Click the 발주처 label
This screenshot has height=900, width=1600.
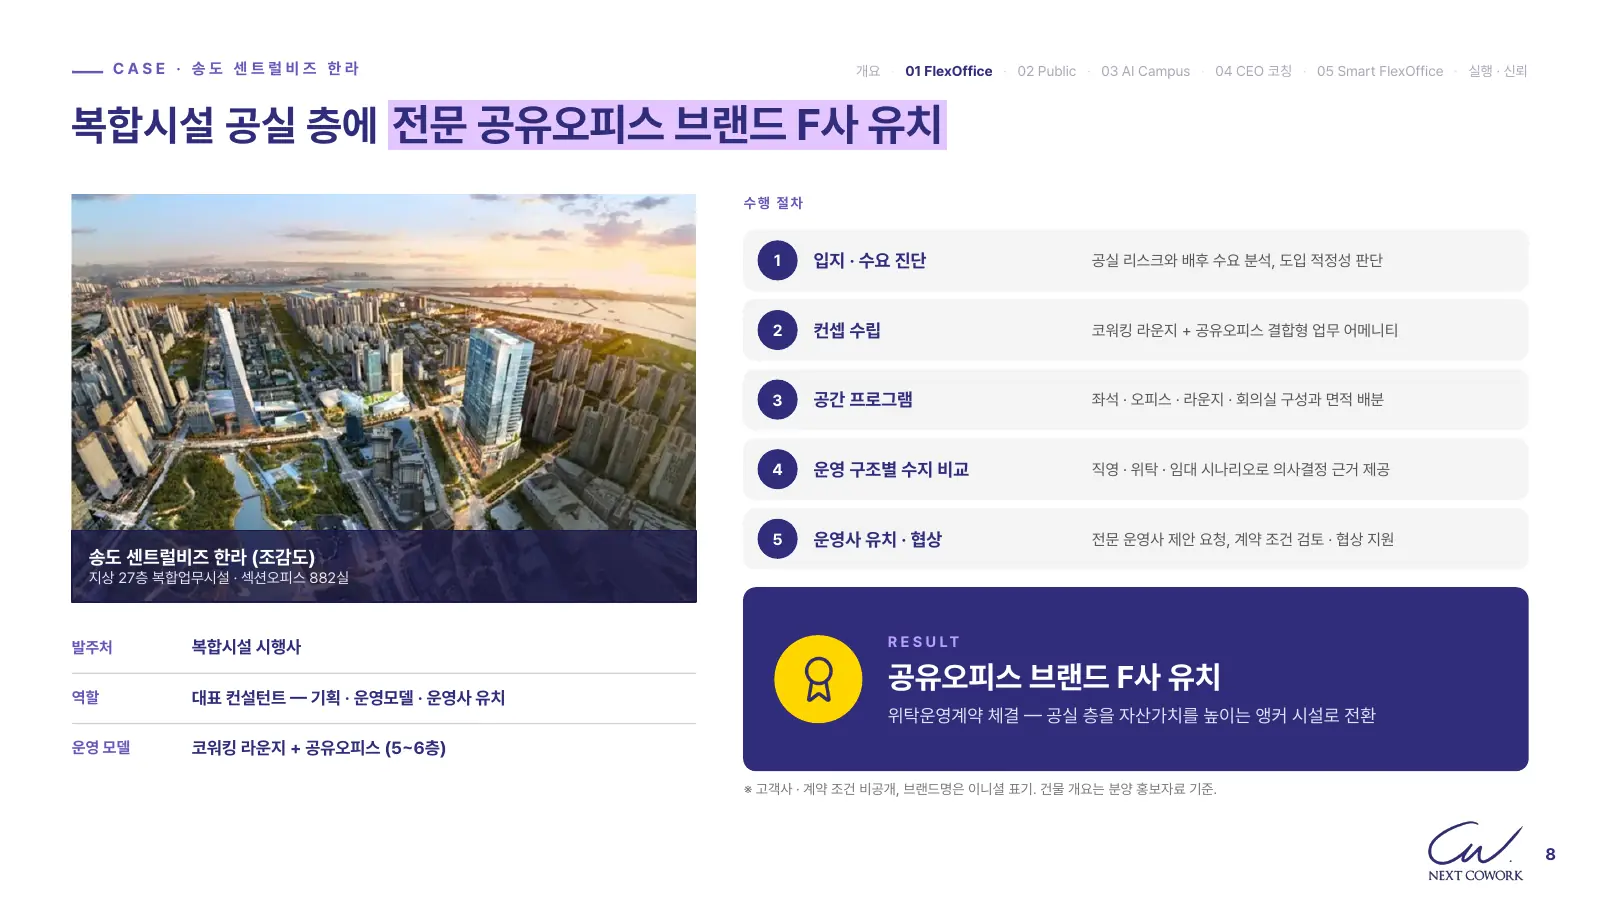coord(92,647)
